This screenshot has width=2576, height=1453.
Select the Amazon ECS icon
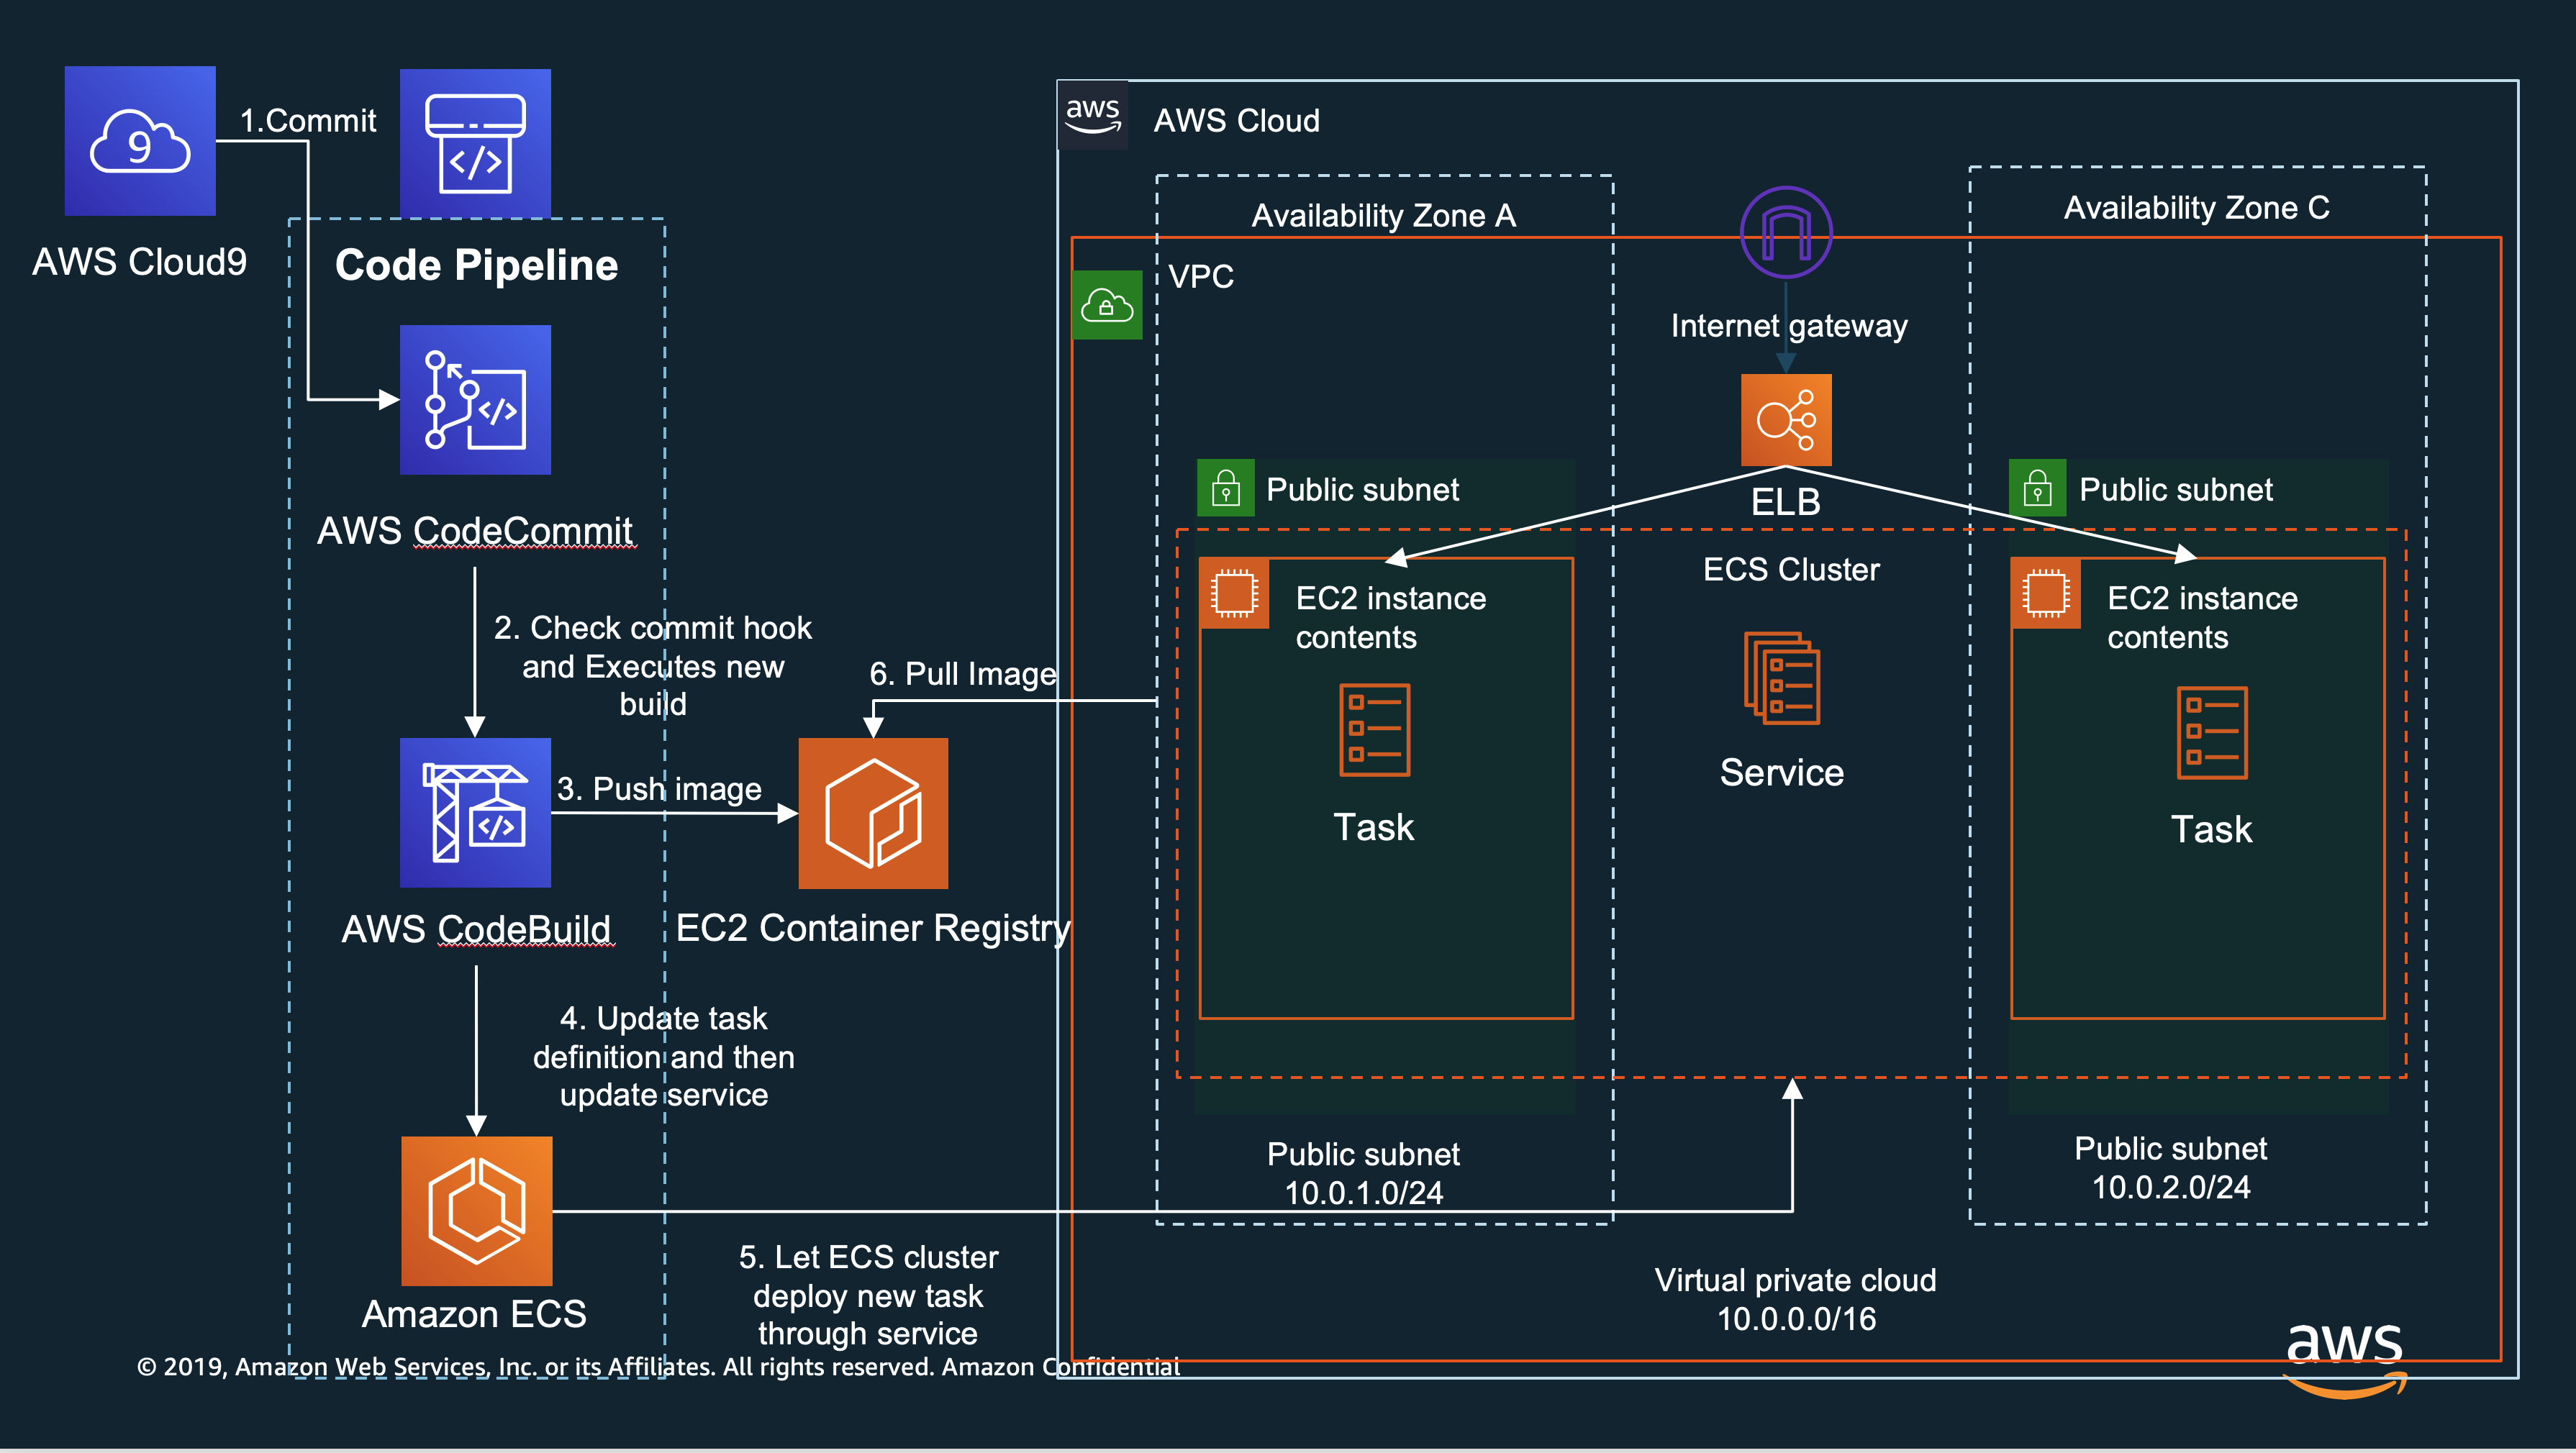[x=476, y=1211]
